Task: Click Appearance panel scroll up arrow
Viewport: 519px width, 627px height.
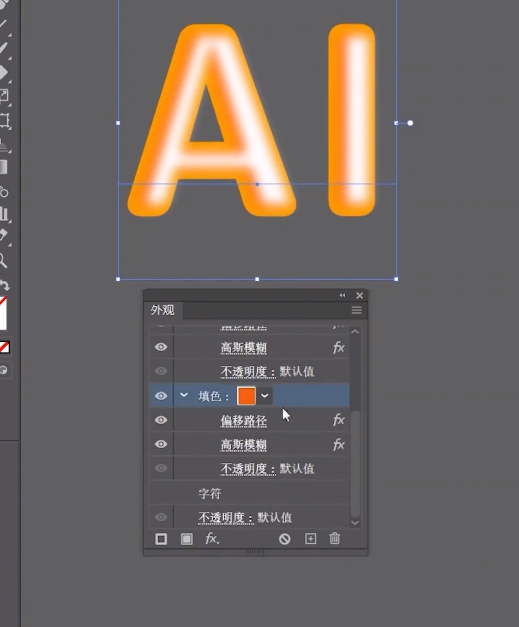Action: coord(355,331)
